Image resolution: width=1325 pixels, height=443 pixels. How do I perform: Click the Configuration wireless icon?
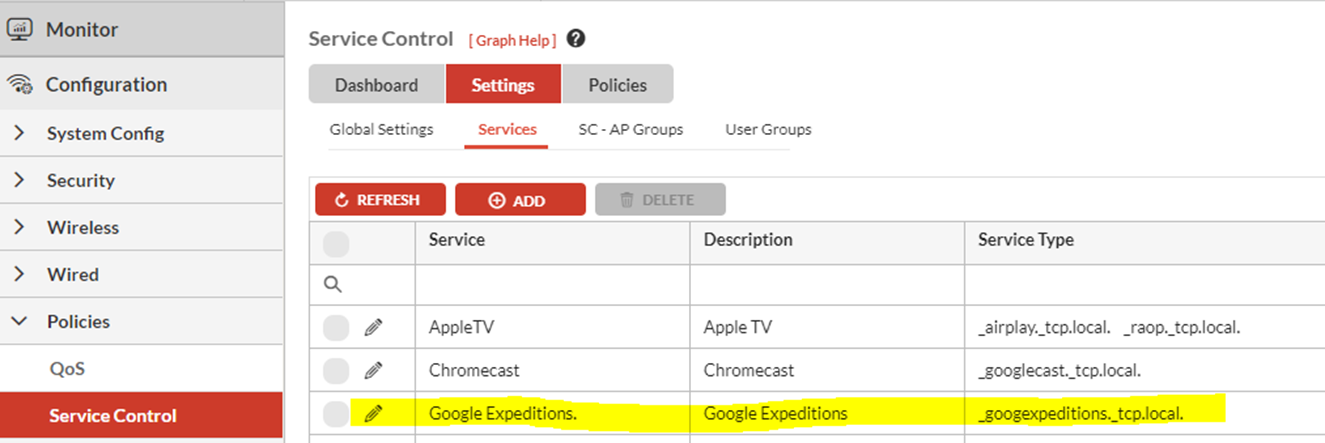click(x=19, y=85)
